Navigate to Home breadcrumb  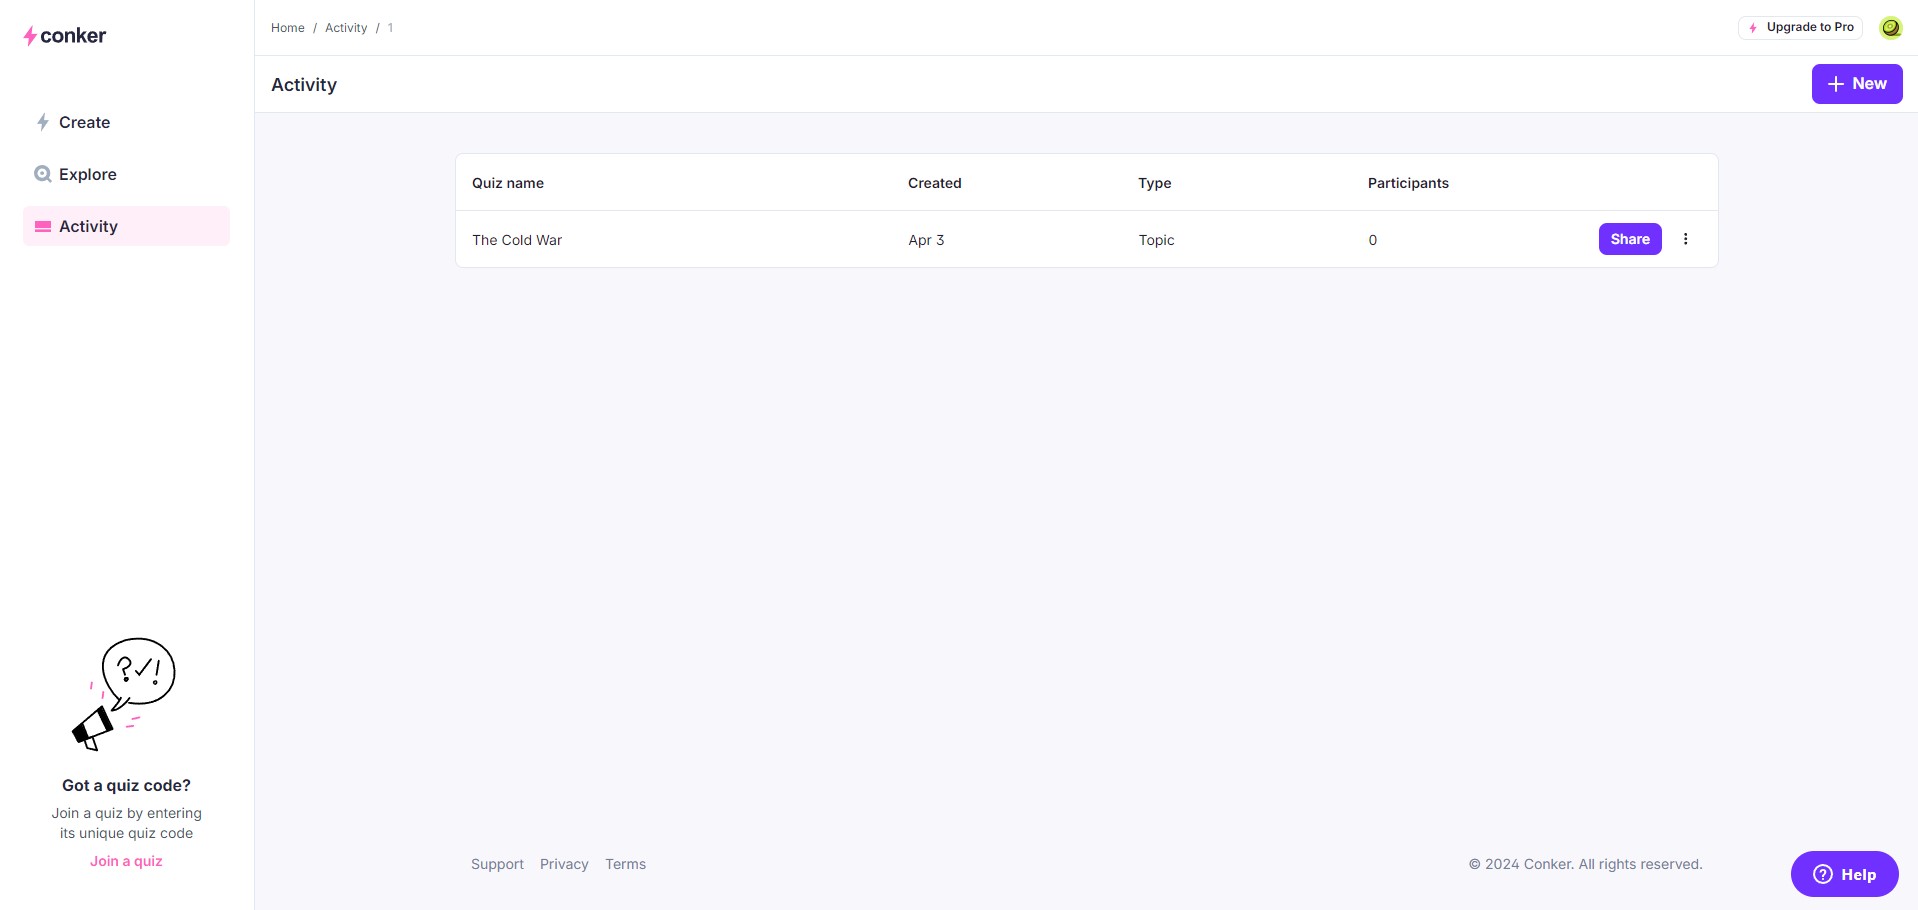click(x=288, y=28)
